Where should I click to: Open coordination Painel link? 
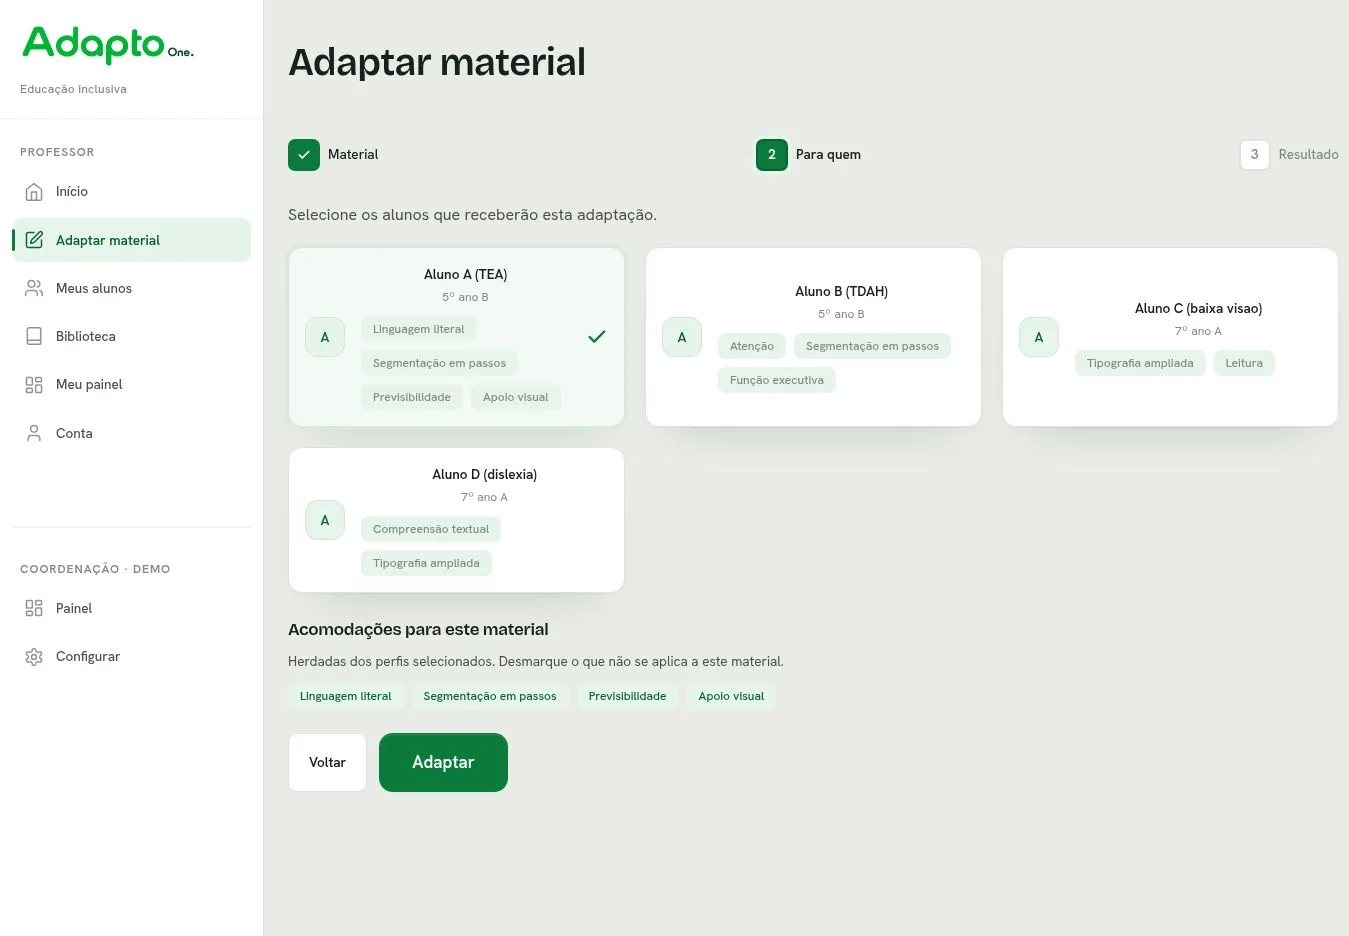point(131,608)
